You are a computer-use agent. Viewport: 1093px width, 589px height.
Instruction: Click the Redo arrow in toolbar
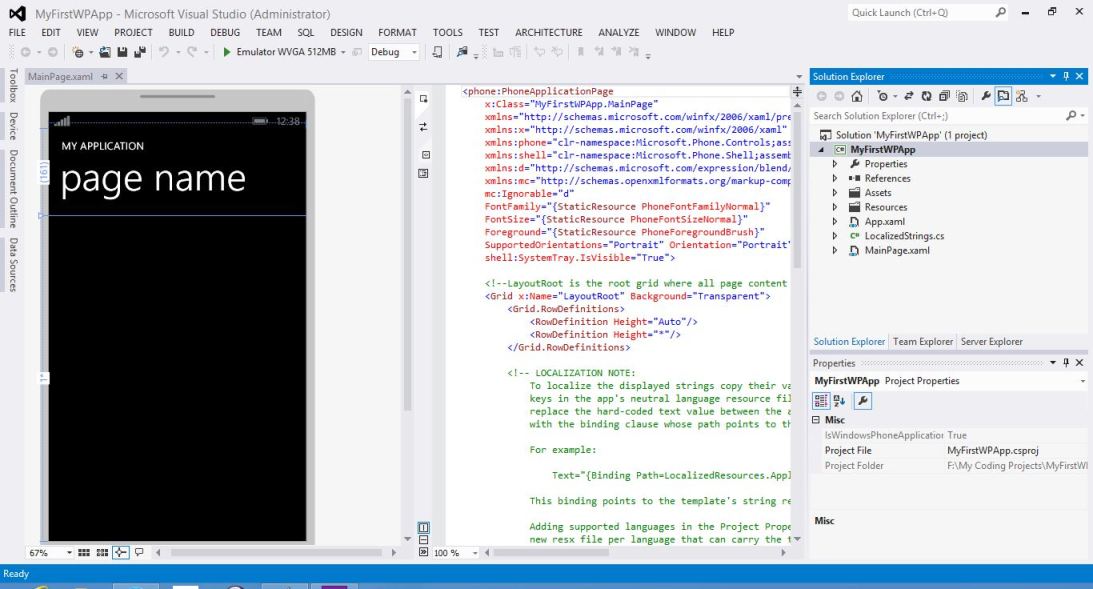click(192, 52)
